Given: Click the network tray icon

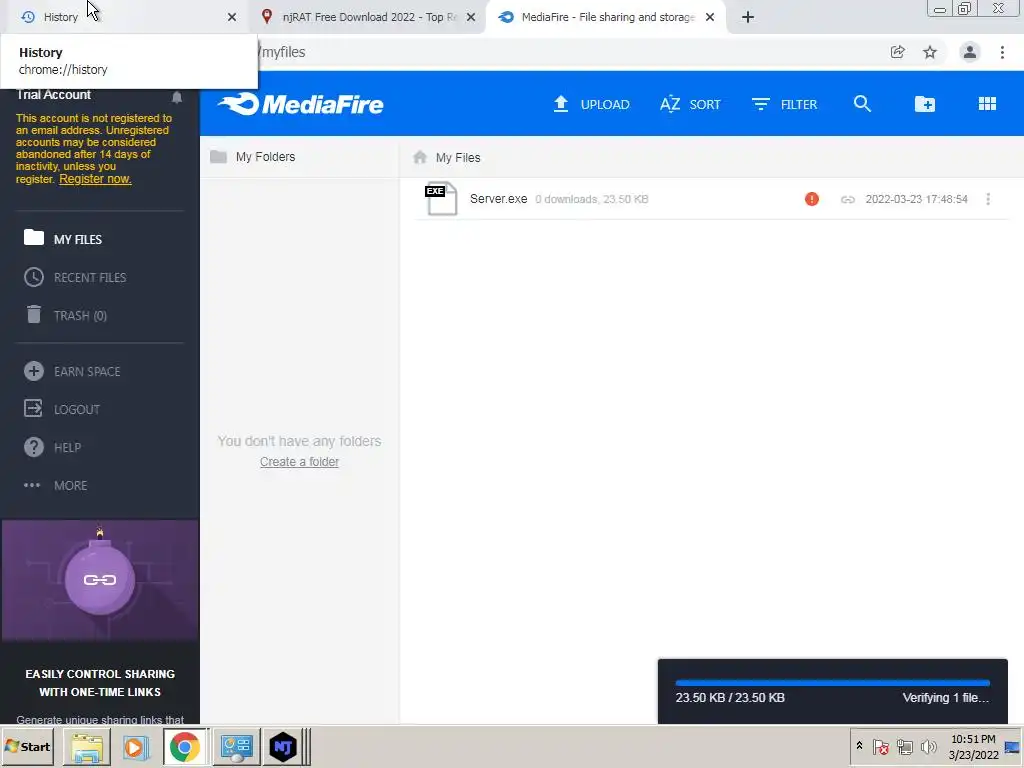Looking at the screenshot, I should click(904, 746).
